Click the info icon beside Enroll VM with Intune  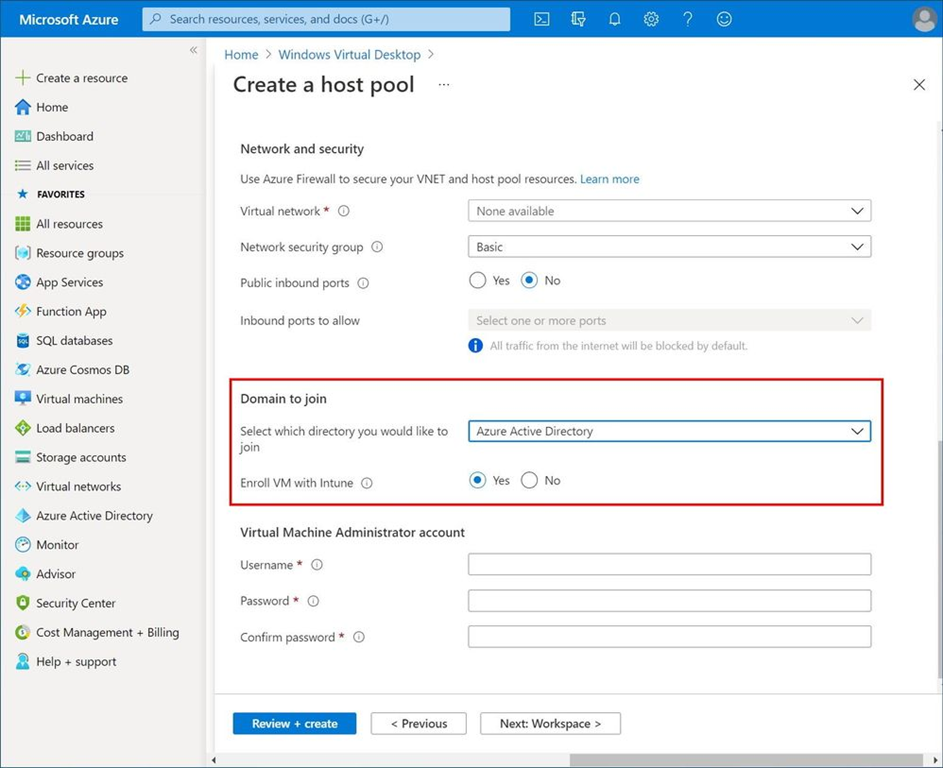(367, 483)
